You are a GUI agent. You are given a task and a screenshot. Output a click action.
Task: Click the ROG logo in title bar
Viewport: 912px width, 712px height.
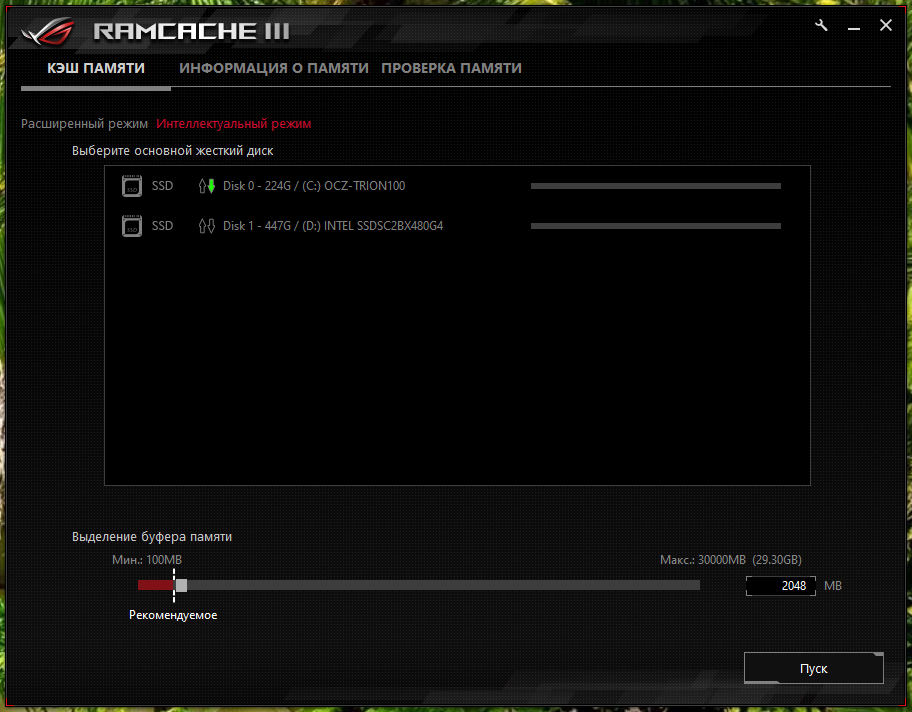tap(48, 31)
